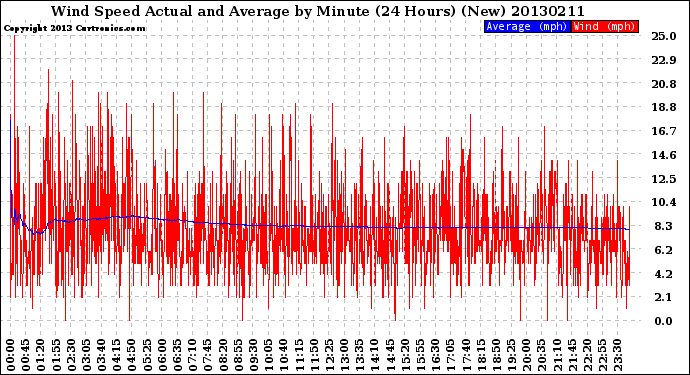Click the 11:15 time axis label
The width and height of the screenshot is (690, 375).
point(299,354)
